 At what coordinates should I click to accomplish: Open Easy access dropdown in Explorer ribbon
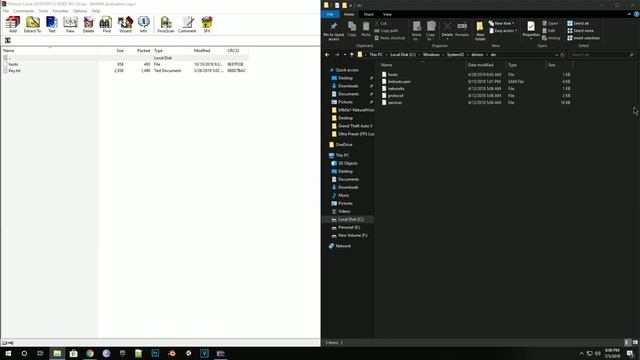(x=503, y=31)
